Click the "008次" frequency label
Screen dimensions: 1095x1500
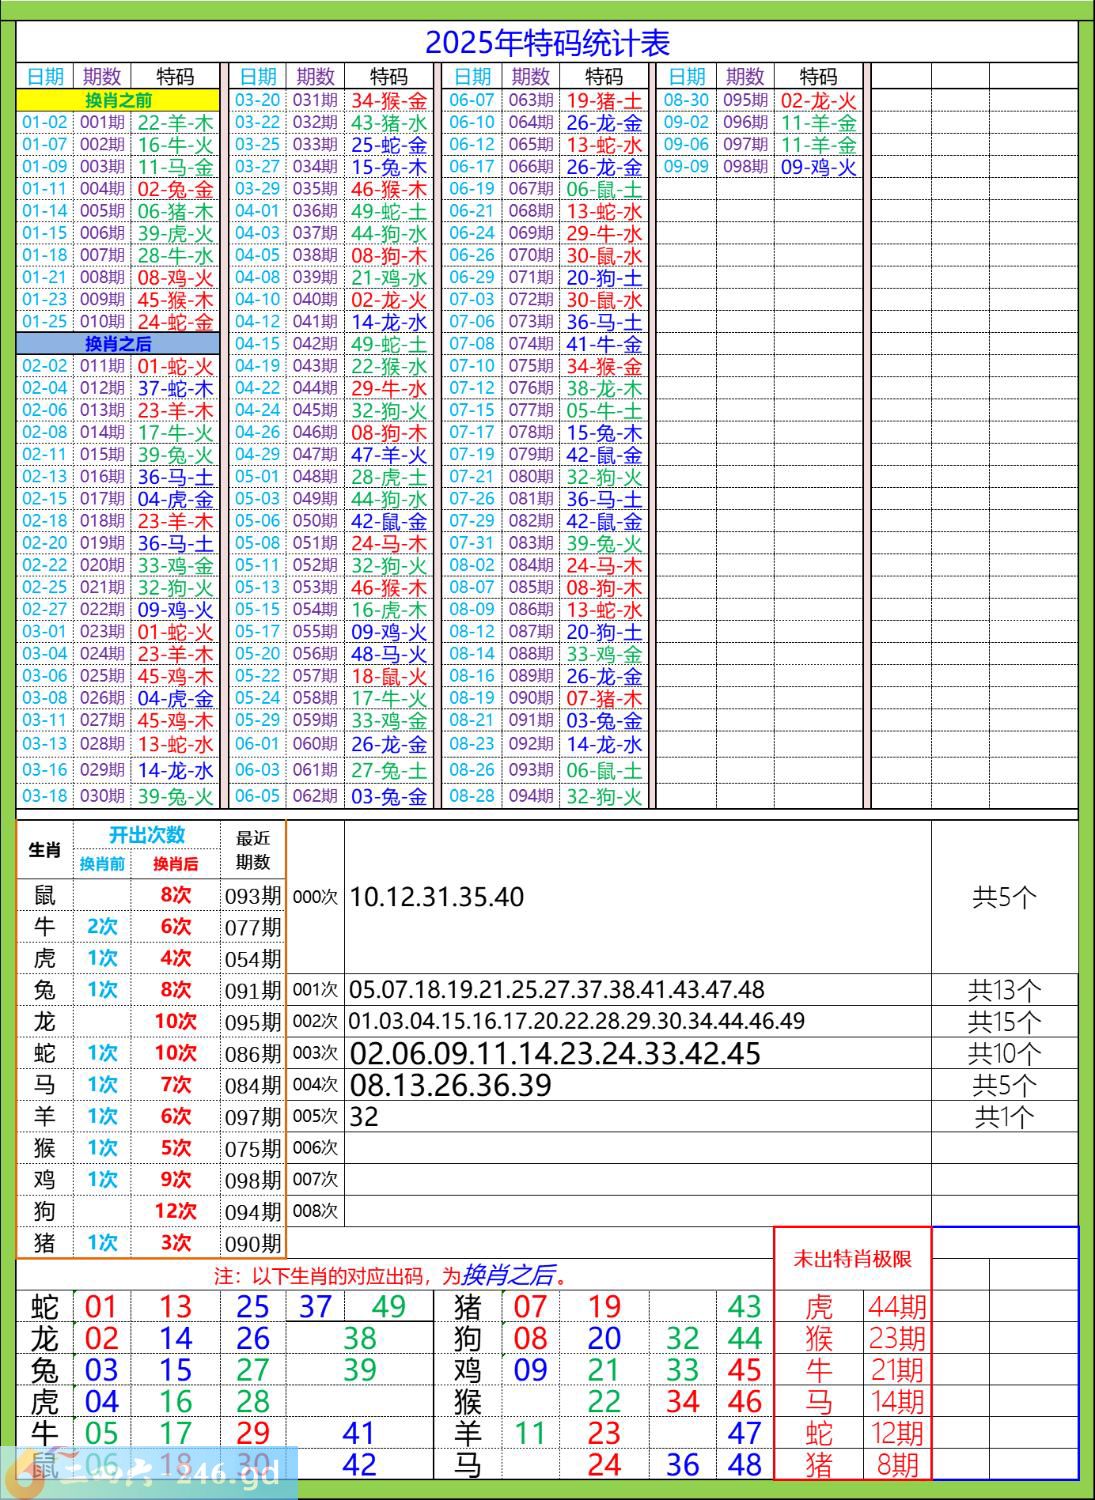click(x=315, y=1211)
